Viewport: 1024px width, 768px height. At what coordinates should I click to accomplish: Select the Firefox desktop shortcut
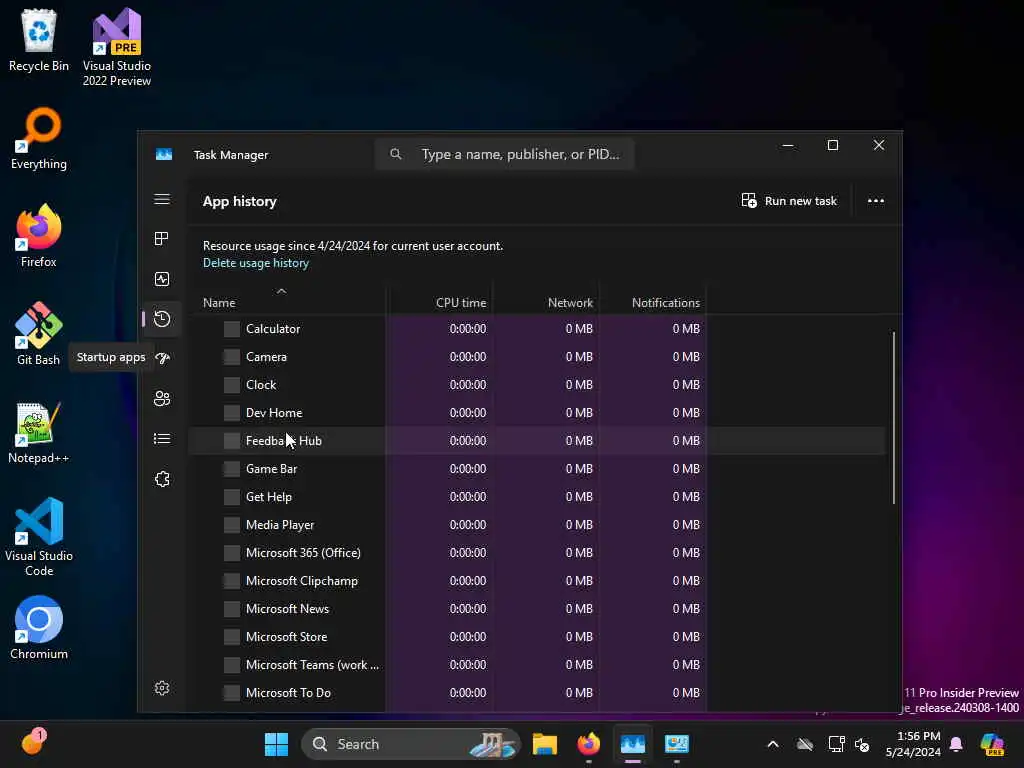[39, 236]
